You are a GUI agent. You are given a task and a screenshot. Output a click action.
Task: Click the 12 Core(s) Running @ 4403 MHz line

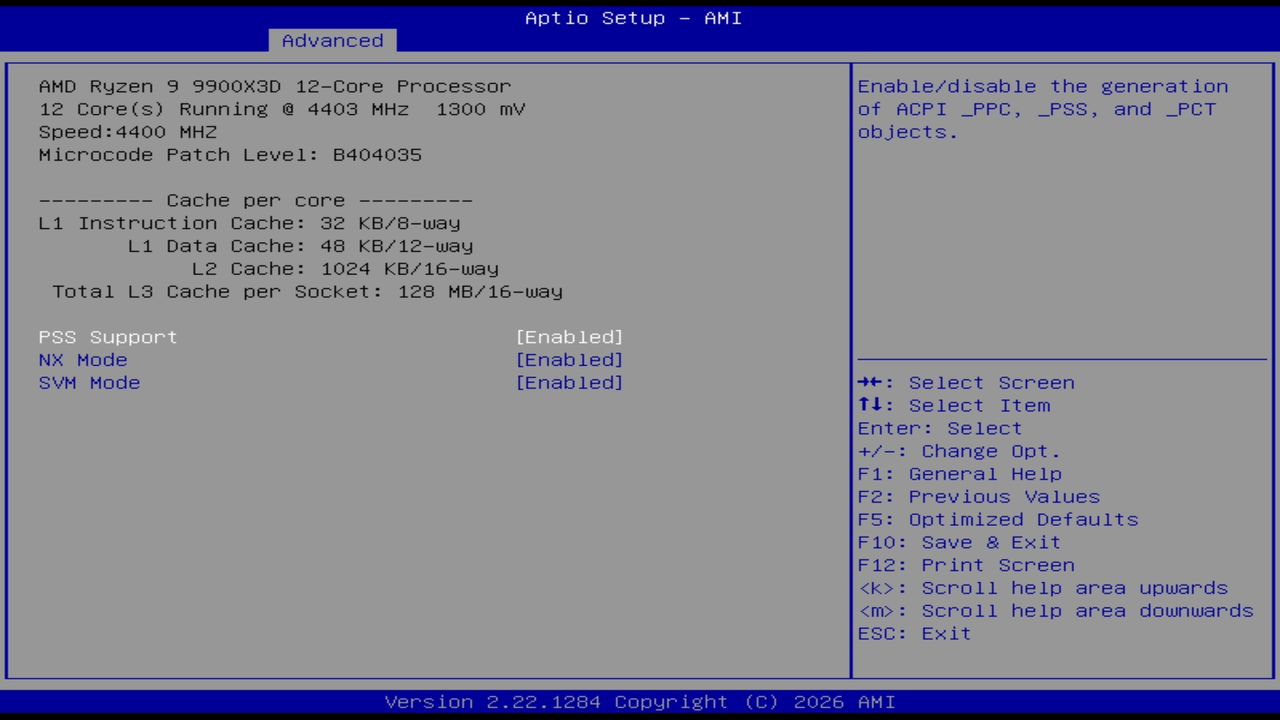tap(282, 109)
